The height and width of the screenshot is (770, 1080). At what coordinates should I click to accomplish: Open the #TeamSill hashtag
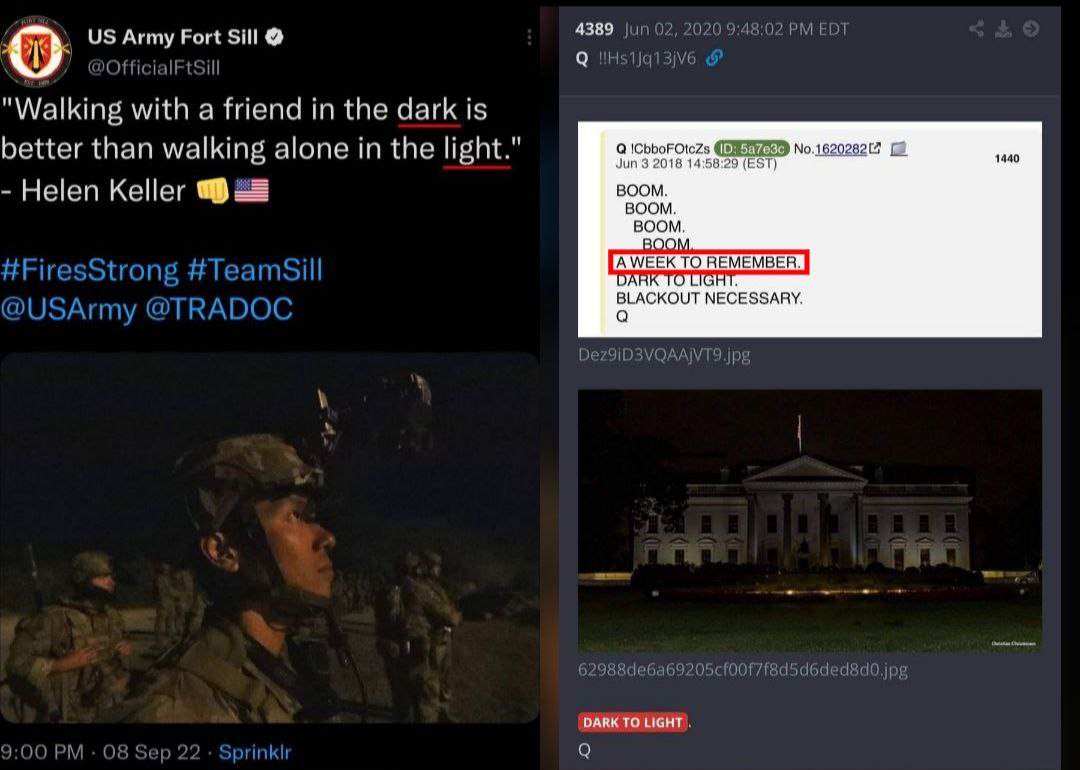[255, 269]
